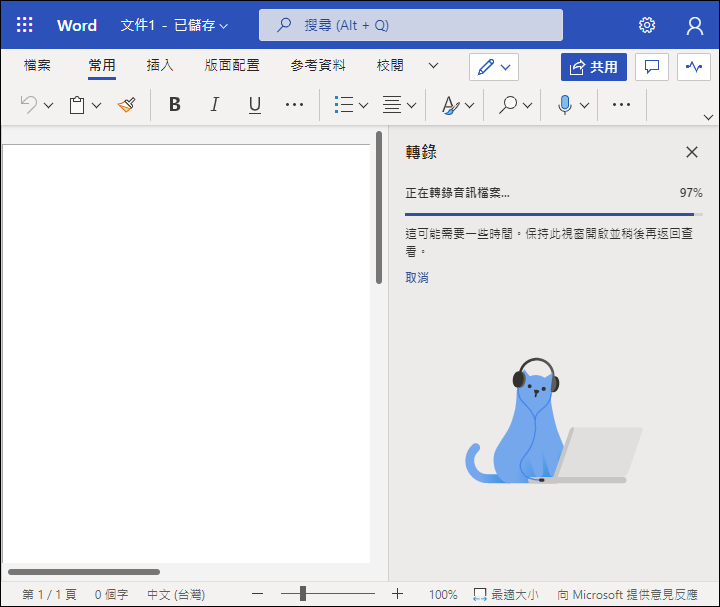Screen dimensions: 720x607
Task: Click the Find magnifier in ribbon
Action: tap(508, 105)
